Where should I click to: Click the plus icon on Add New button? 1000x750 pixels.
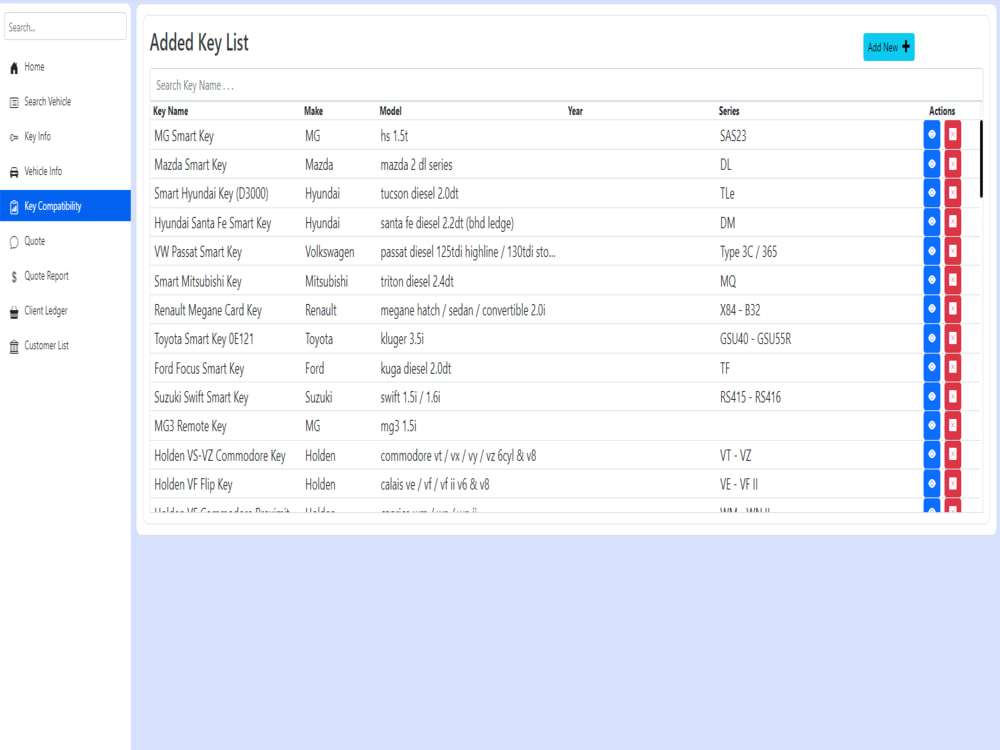click(904, 46)
